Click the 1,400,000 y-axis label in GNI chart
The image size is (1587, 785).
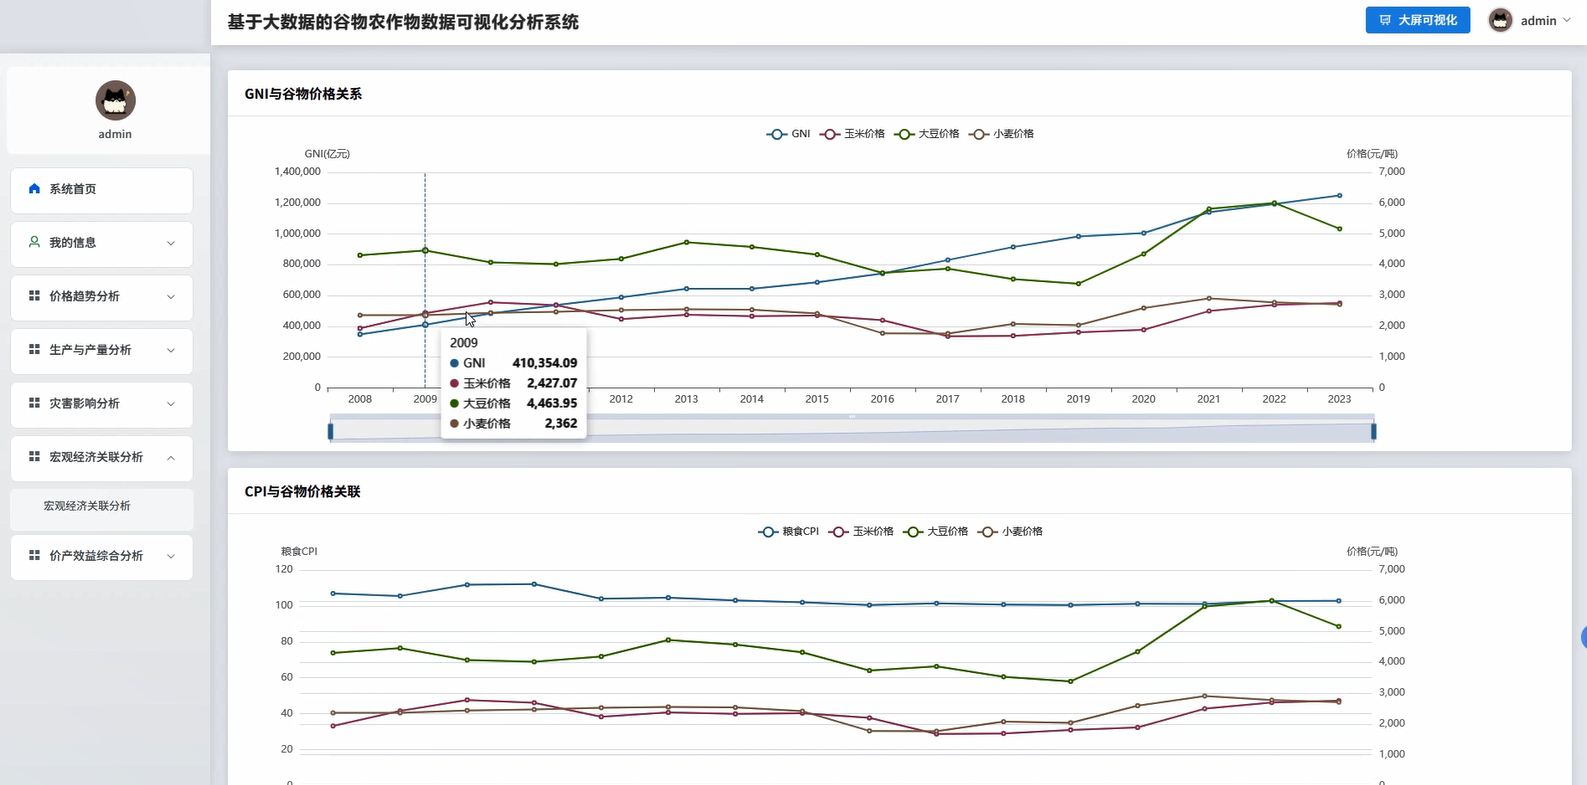point(297,172)
